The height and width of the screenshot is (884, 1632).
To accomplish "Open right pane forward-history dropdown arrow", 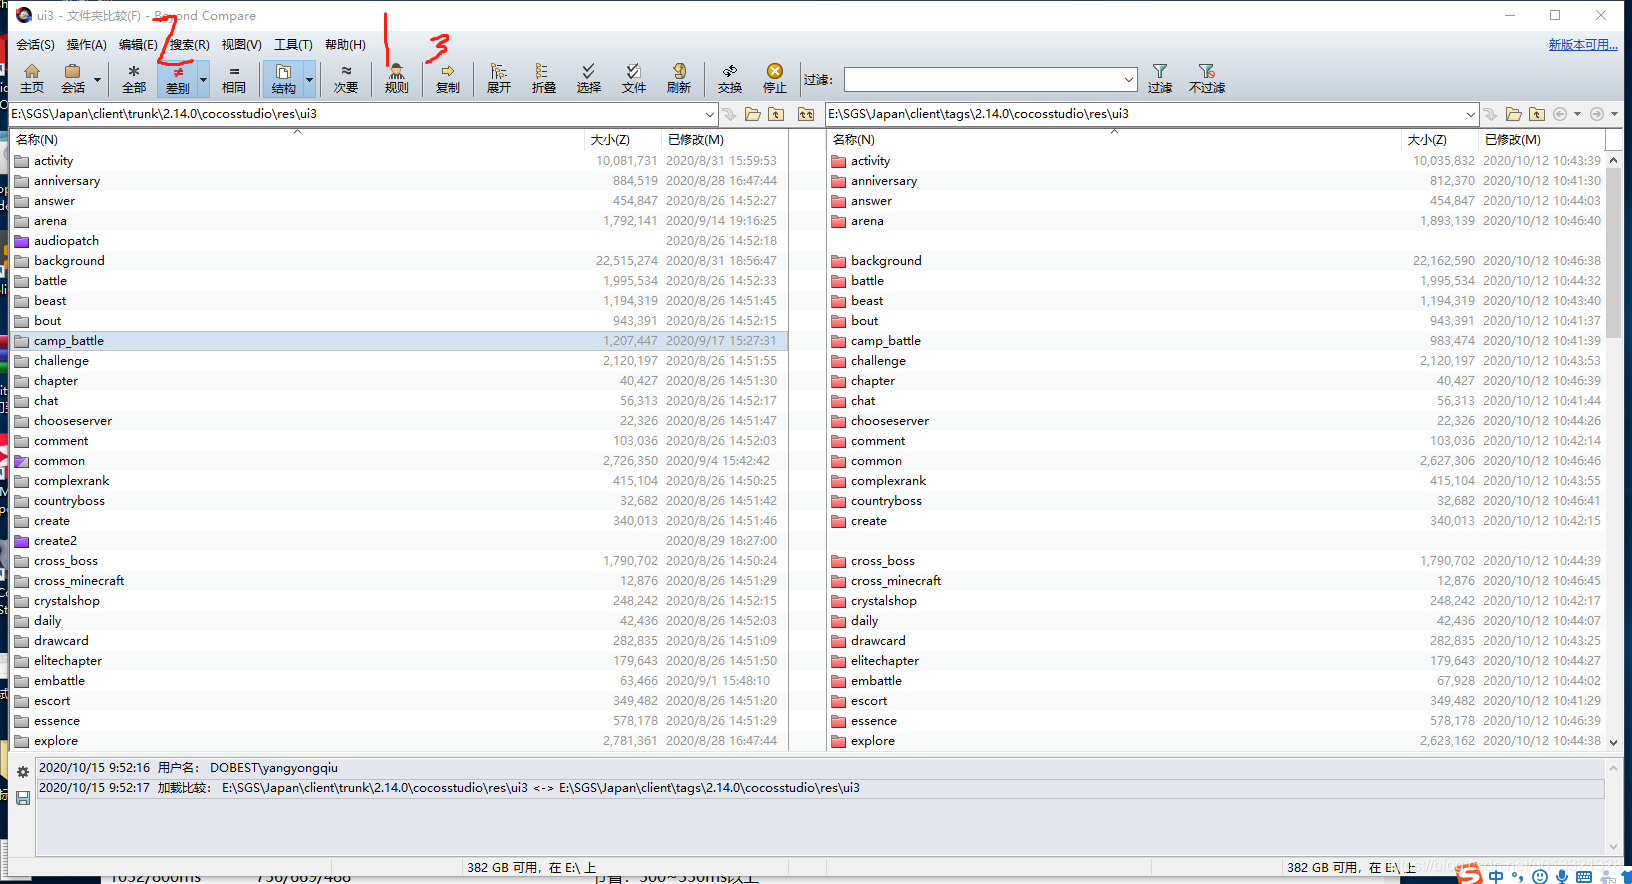I will (x=1614, y=114).
